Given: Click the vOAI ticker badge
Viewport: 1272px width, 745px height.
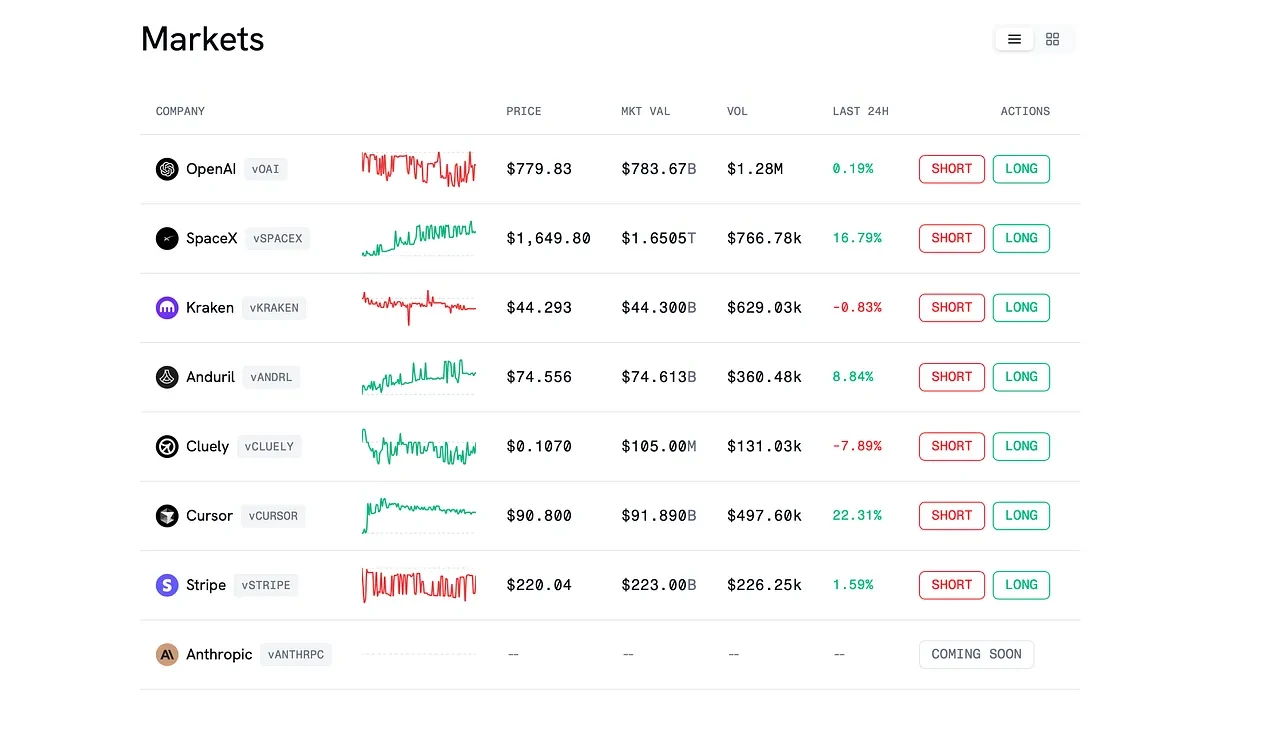Looking at the screenshot, I should 265,169.
